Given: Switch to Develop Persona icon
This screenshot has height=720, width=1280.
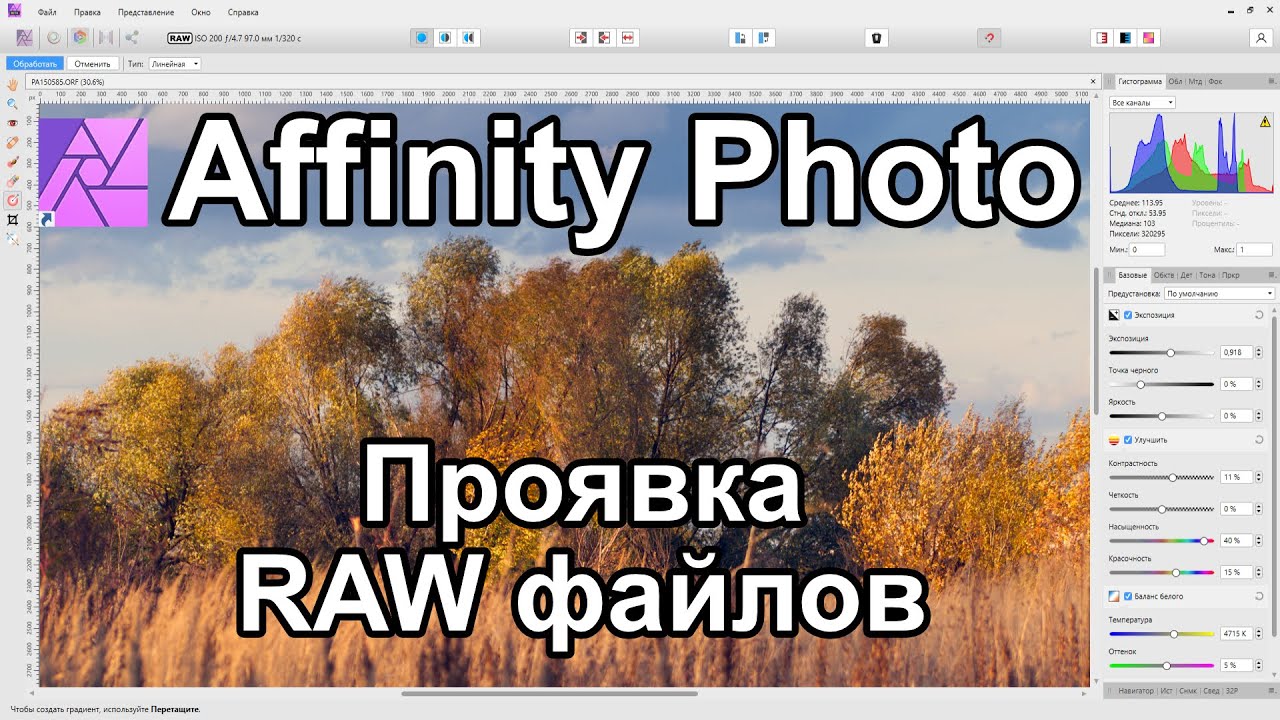Looking at the screenshot, I should coord(80,38).
